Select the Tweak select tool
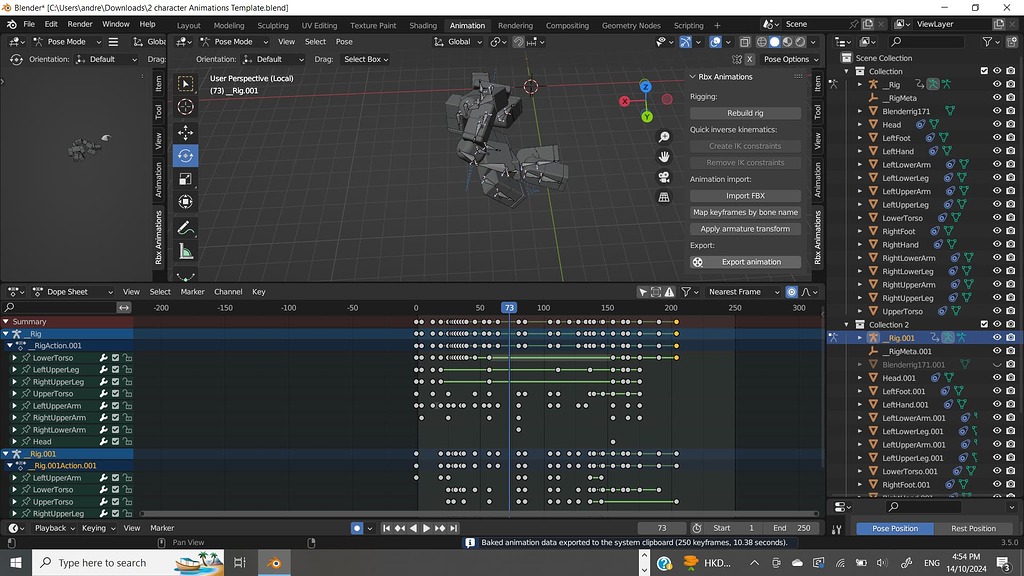Screen dimensions: 1024x576 click(186, 84)
